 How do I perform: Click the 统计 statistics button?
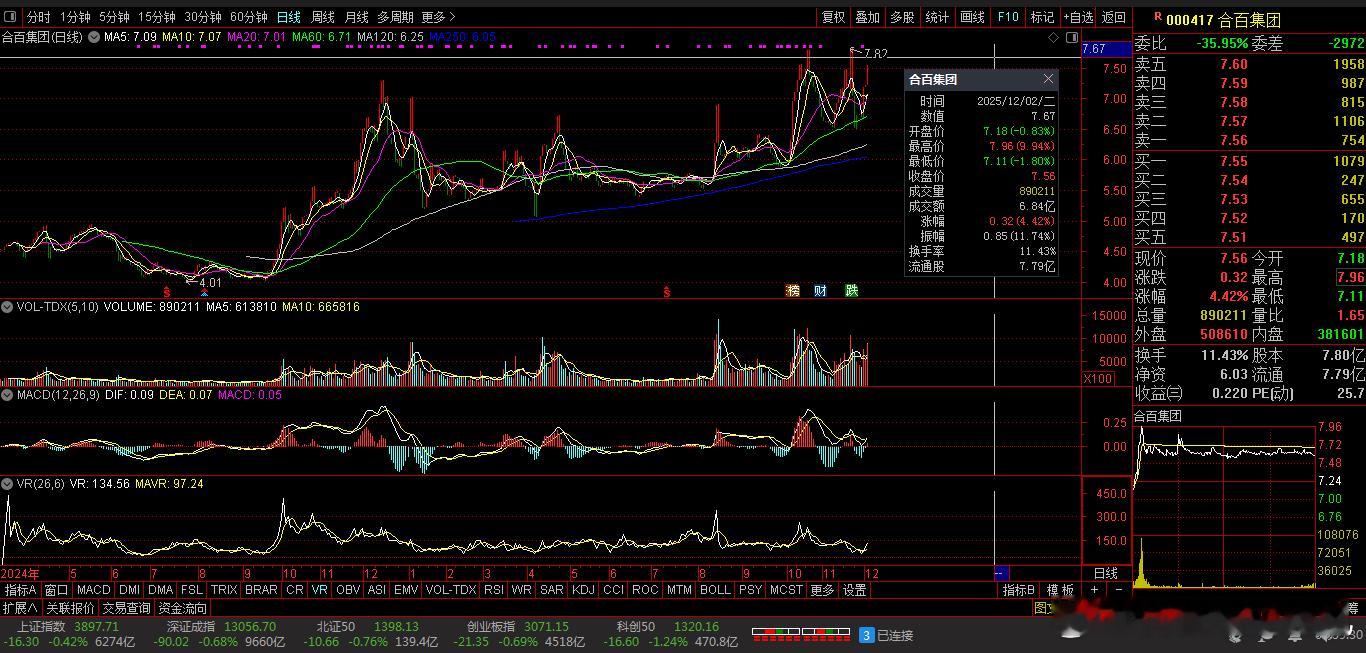tap(937, 17)
